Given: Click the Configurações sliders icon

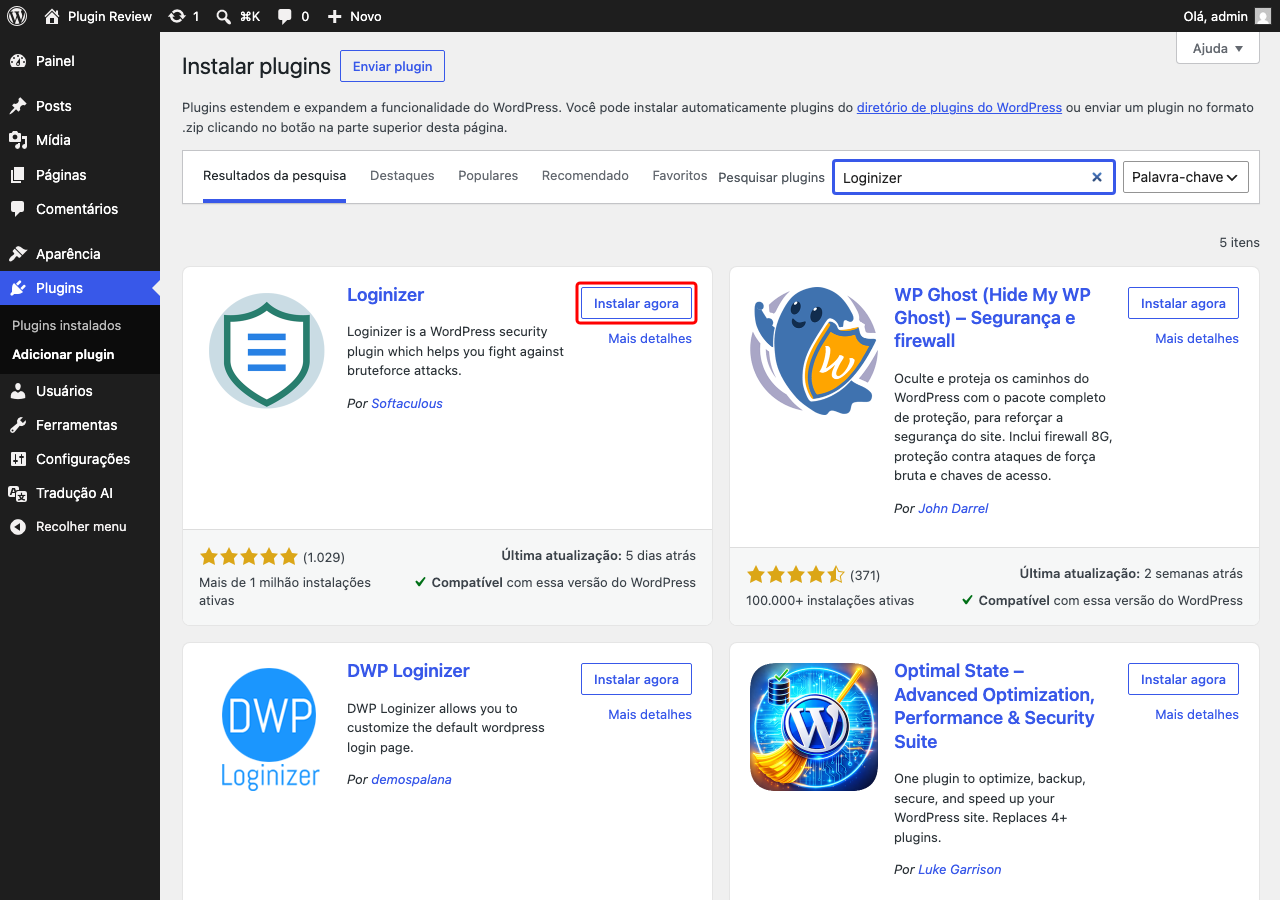Looking at the screenshot, I should pos(18,459).
